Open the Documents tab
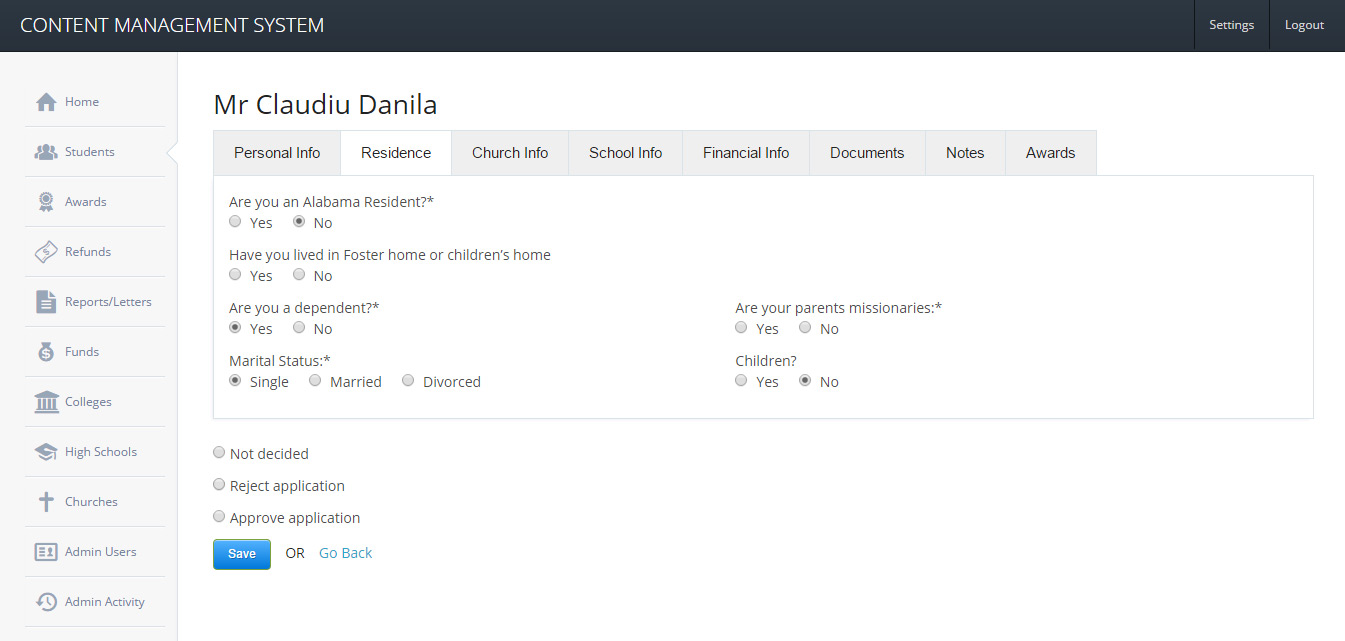This screenshot has width=1345, height=641. pos(867,153)
